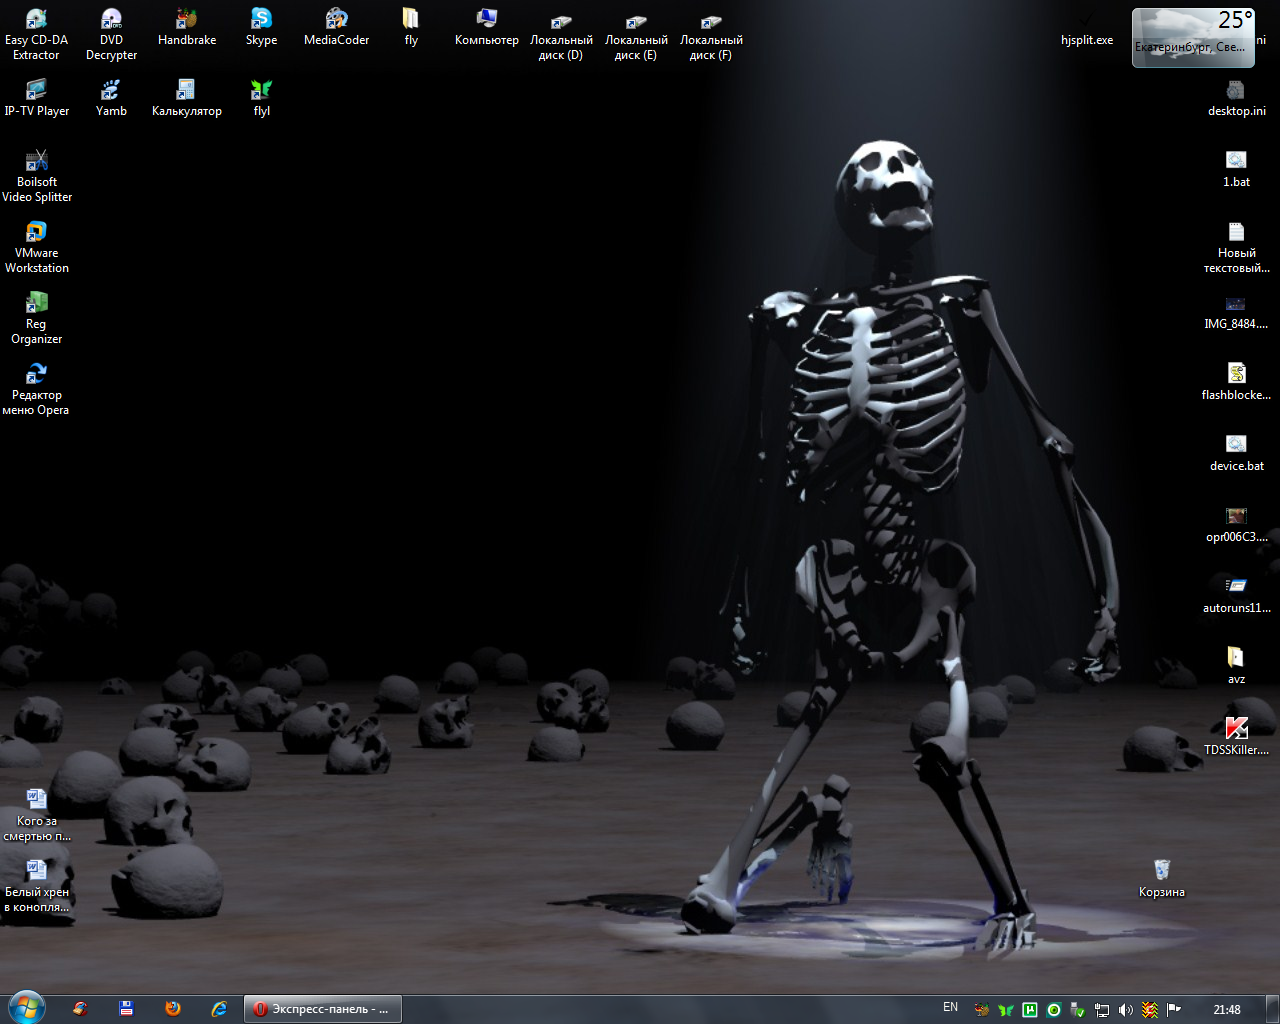
Task: Open the network connection tray icon
Action: click(x=1101, y=1010)
